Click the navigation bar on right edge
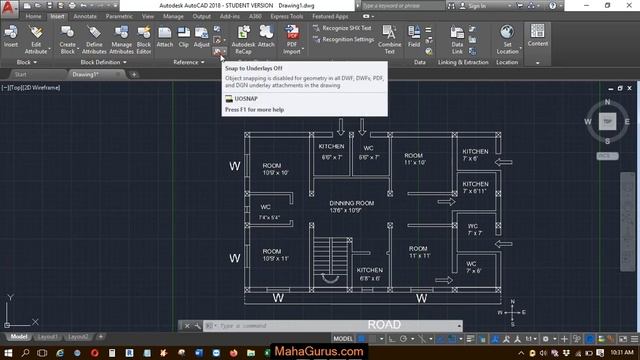640x360 pixels. (x=628, y=221)
